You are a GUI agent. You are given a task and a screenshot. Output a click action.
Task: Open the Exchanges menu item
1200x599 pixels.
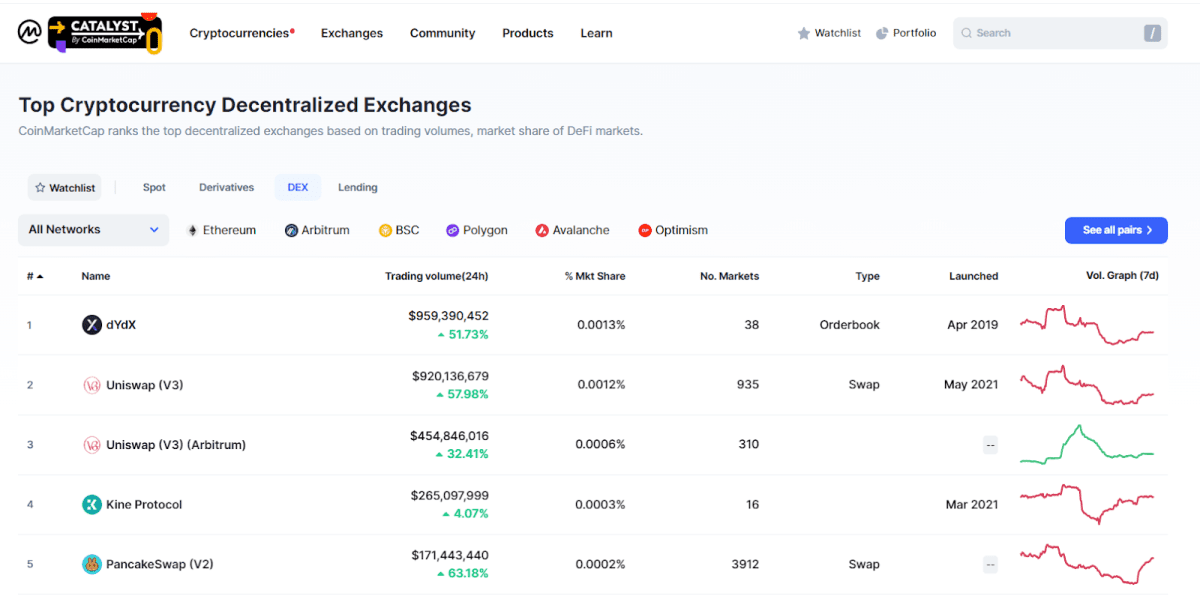pos(351,33)
